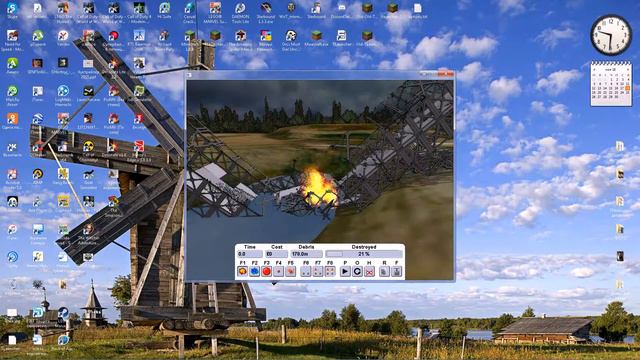Click the analog clock desktop gadget
640x360 pixels.
[x=611, y=35]
